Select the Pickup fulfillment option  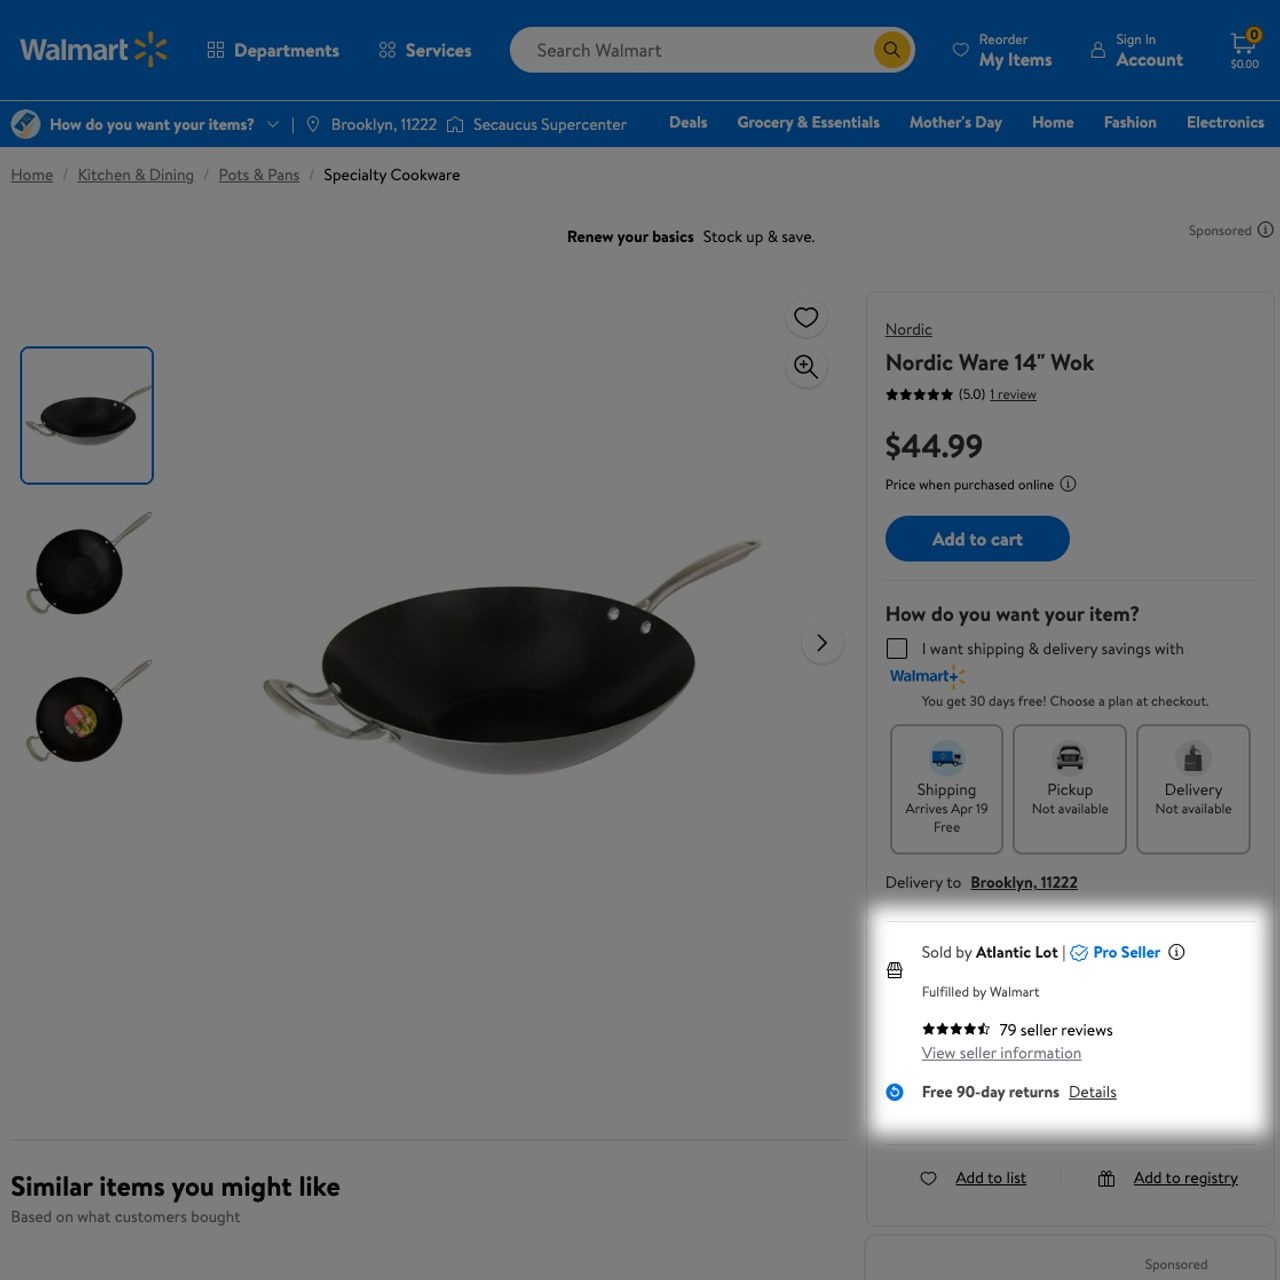pyautogui.click(x=1069, y=789)
